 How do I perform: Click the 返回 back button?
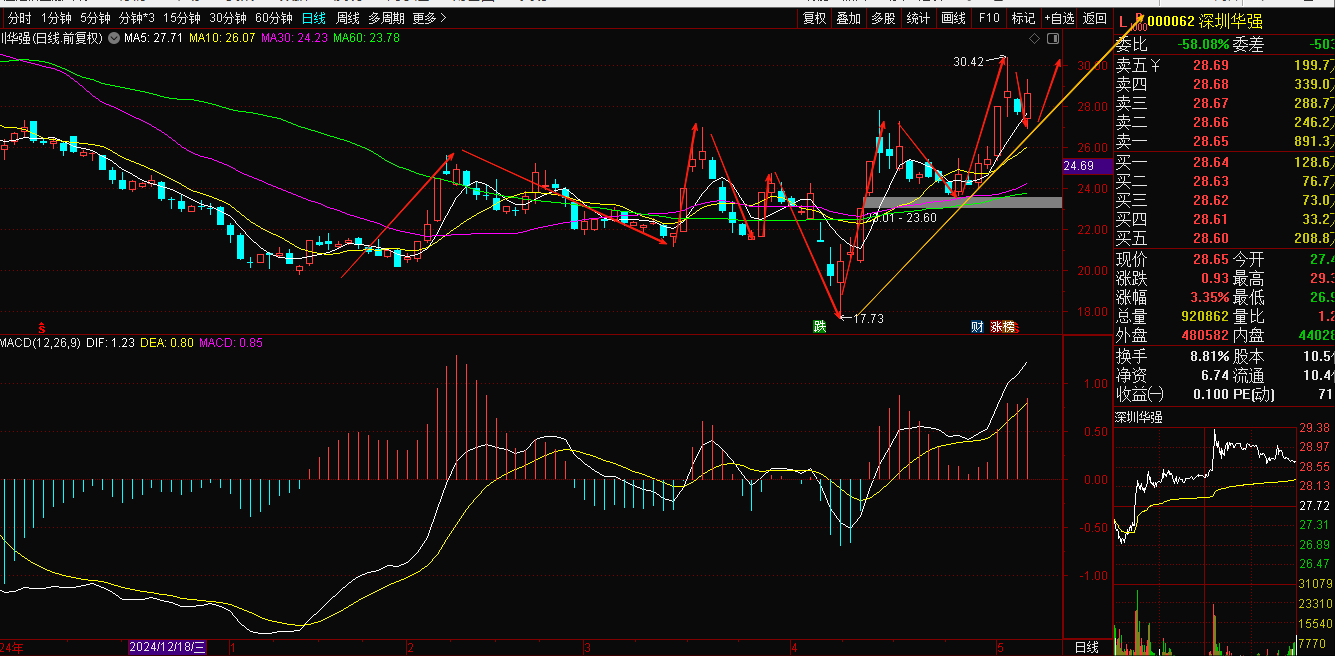click(x=1095, y=18)
